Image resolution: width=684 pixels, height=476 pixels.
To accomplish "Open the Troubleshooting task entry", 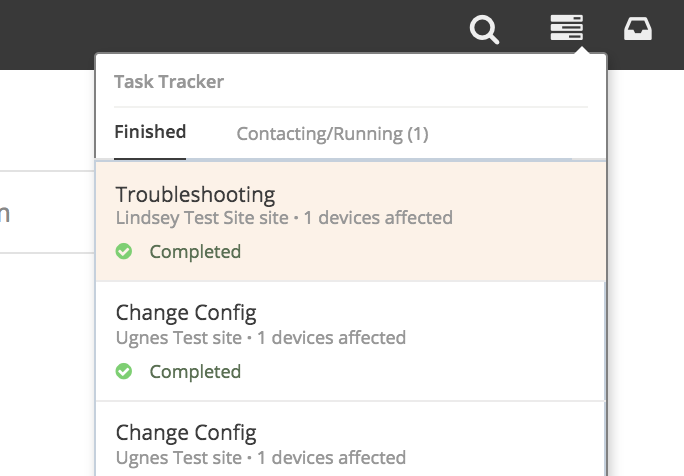I will point(195,194).
